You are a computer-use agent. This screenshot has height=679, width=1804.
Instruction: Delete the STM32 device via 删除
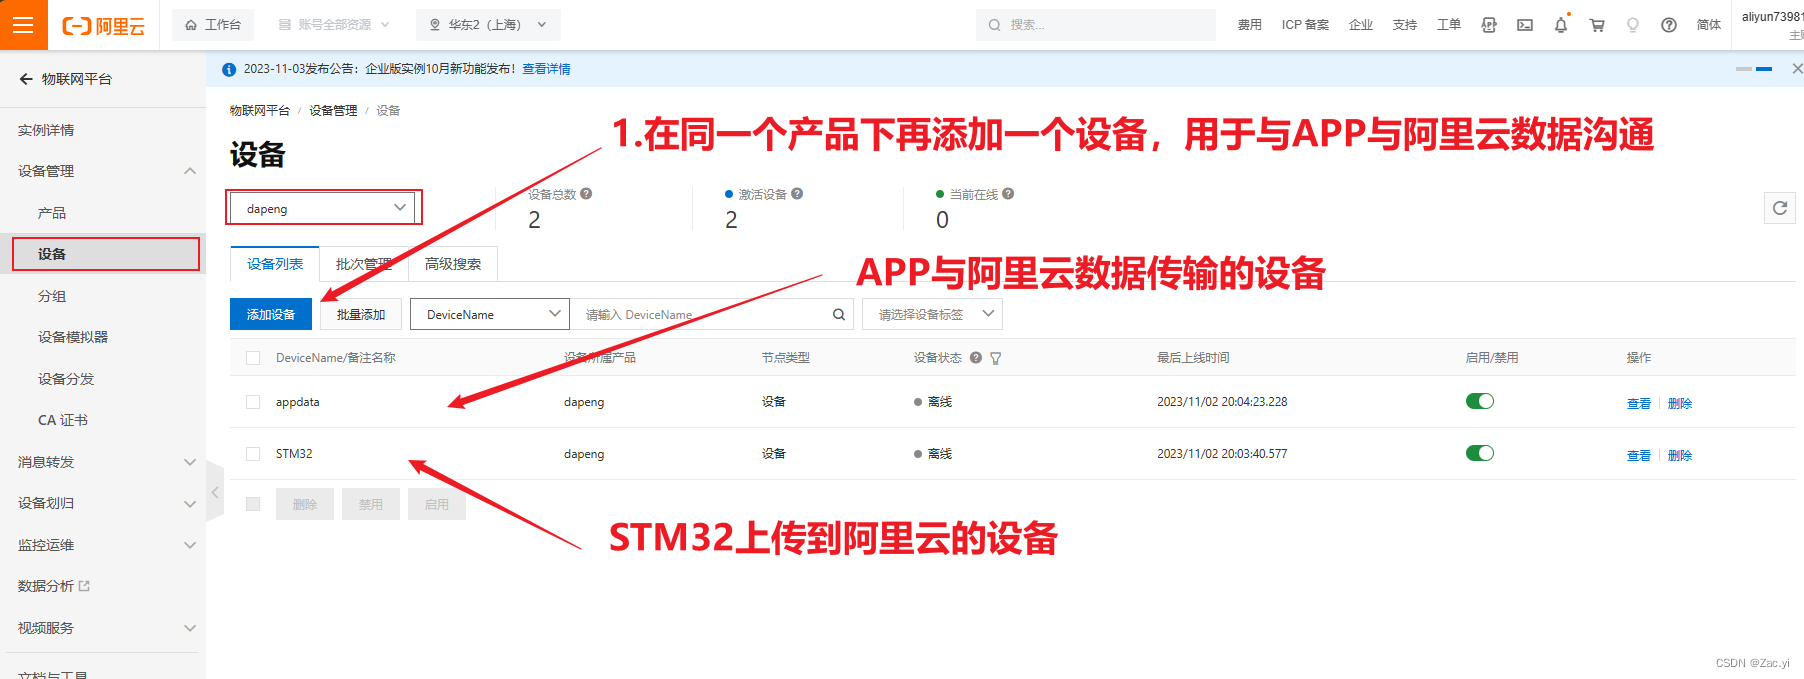click(x=1680, y=455)
